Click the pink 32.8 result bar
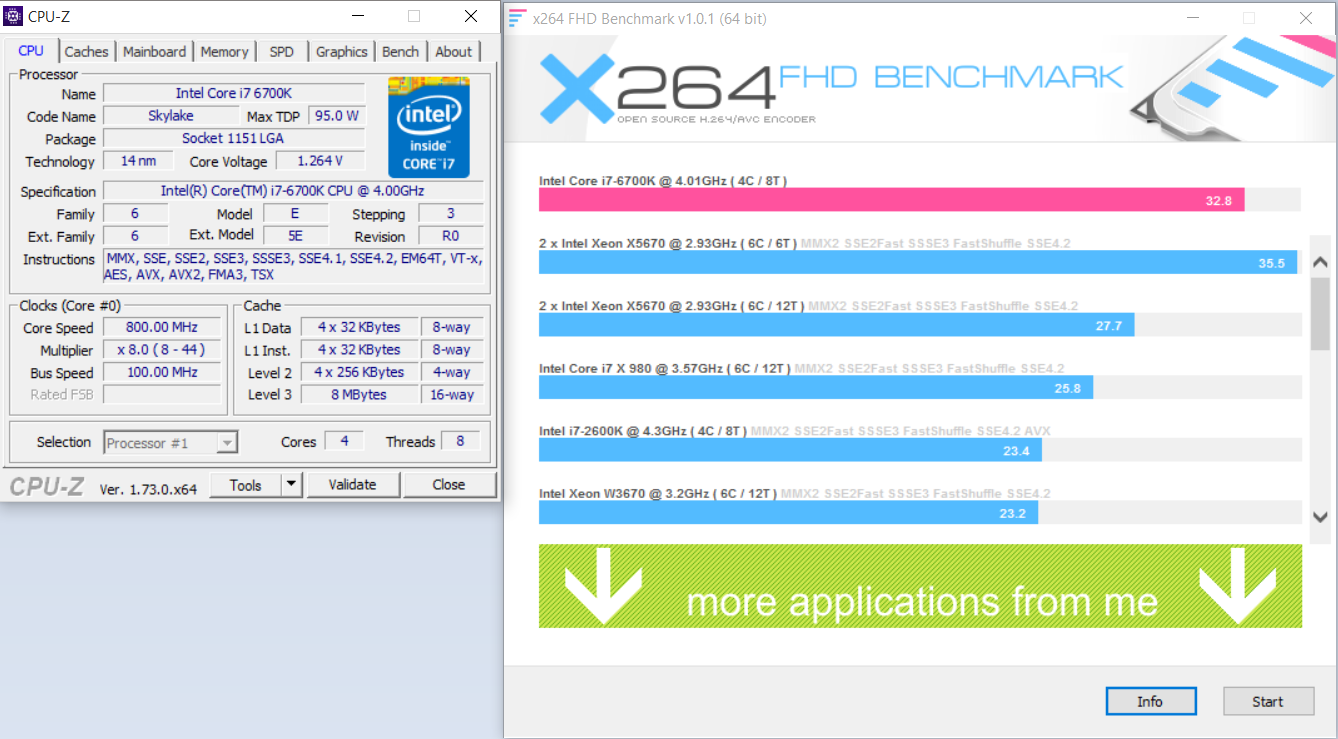1338x739 pixels. 891,200
